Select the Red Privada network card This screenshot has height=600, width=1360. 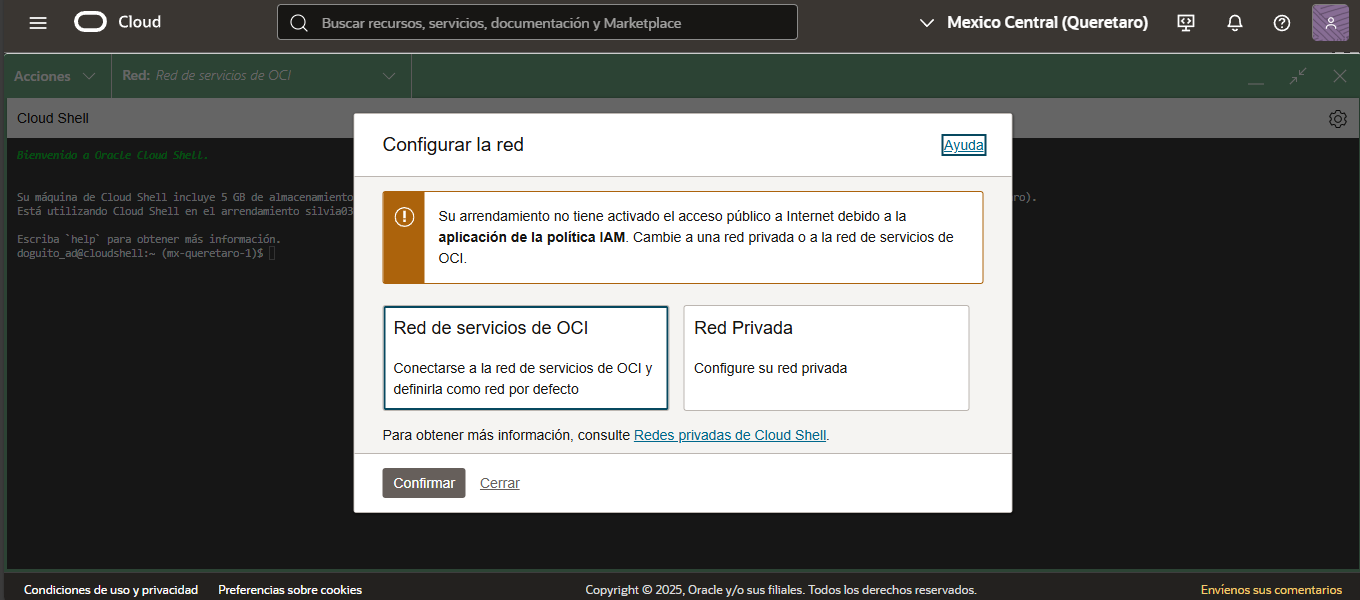click(x=825, y=358)
